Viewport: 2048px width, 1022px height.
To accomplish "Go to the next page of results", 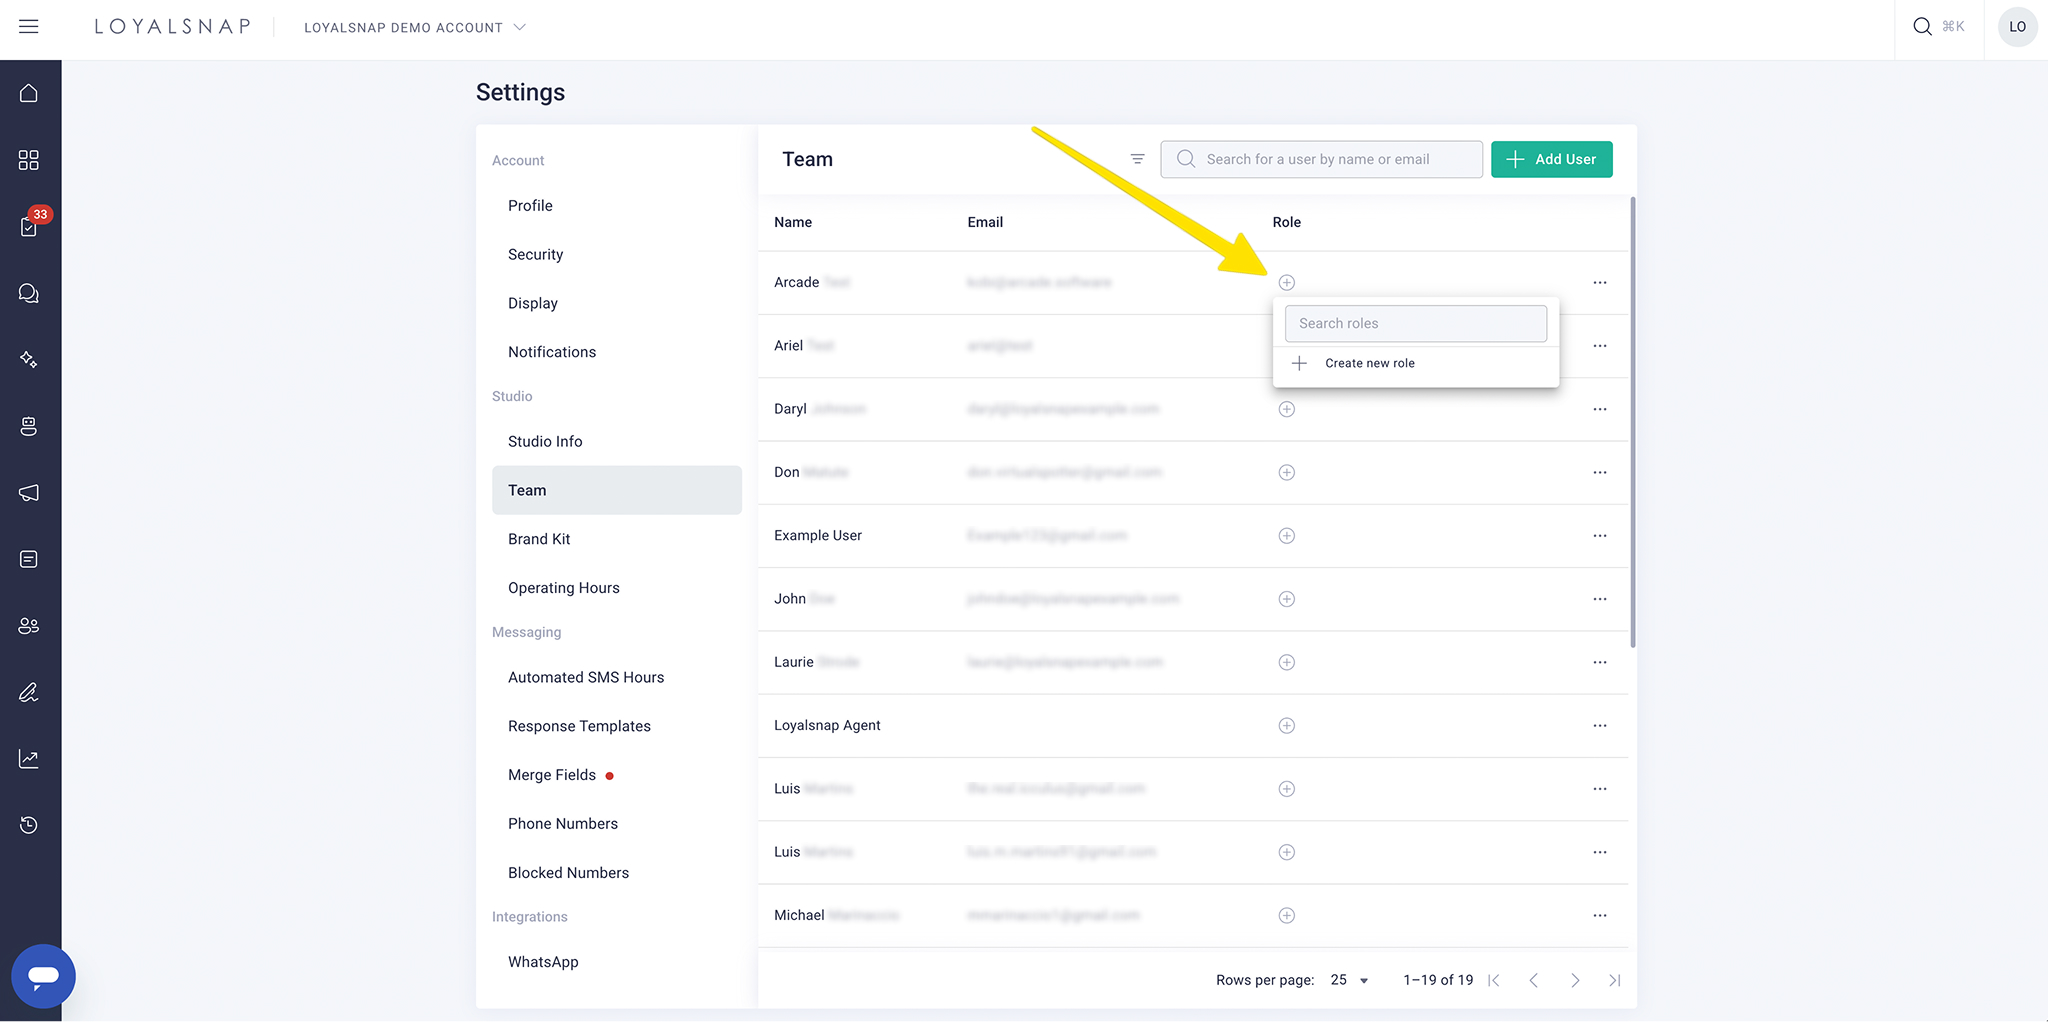I will tap(1575, 980).
